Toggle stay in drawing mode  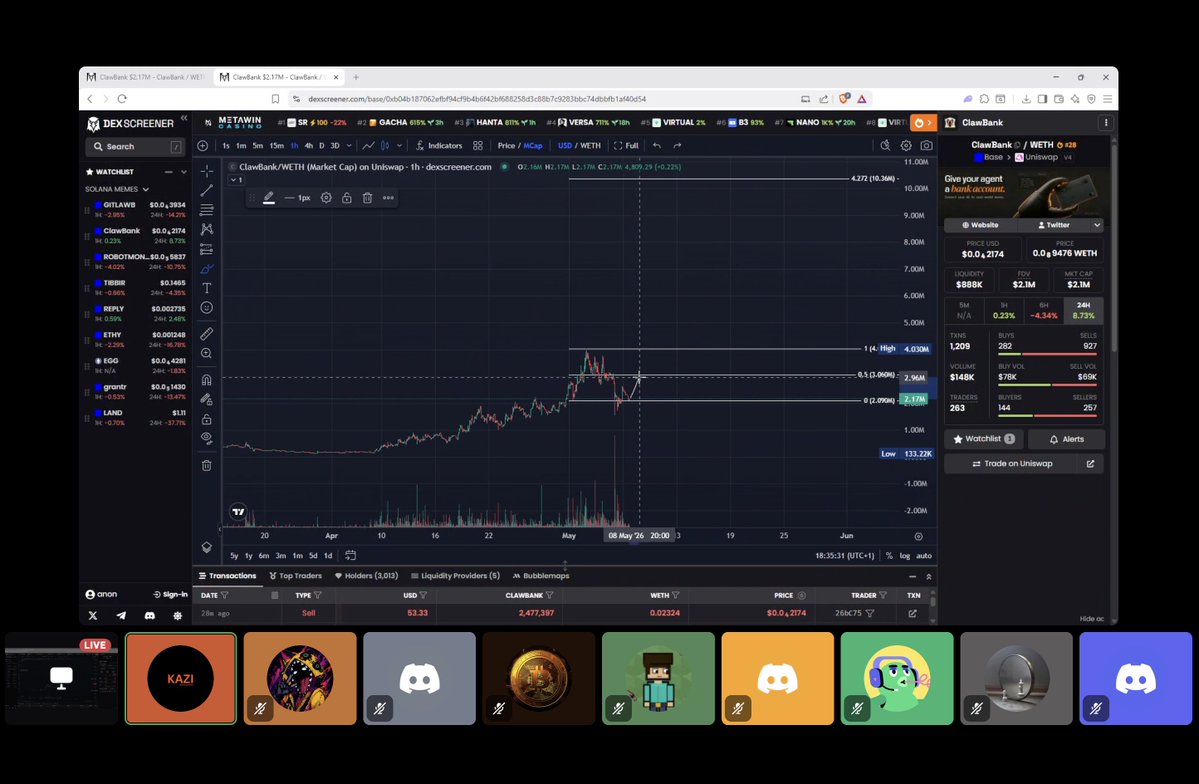pos(206,399)
